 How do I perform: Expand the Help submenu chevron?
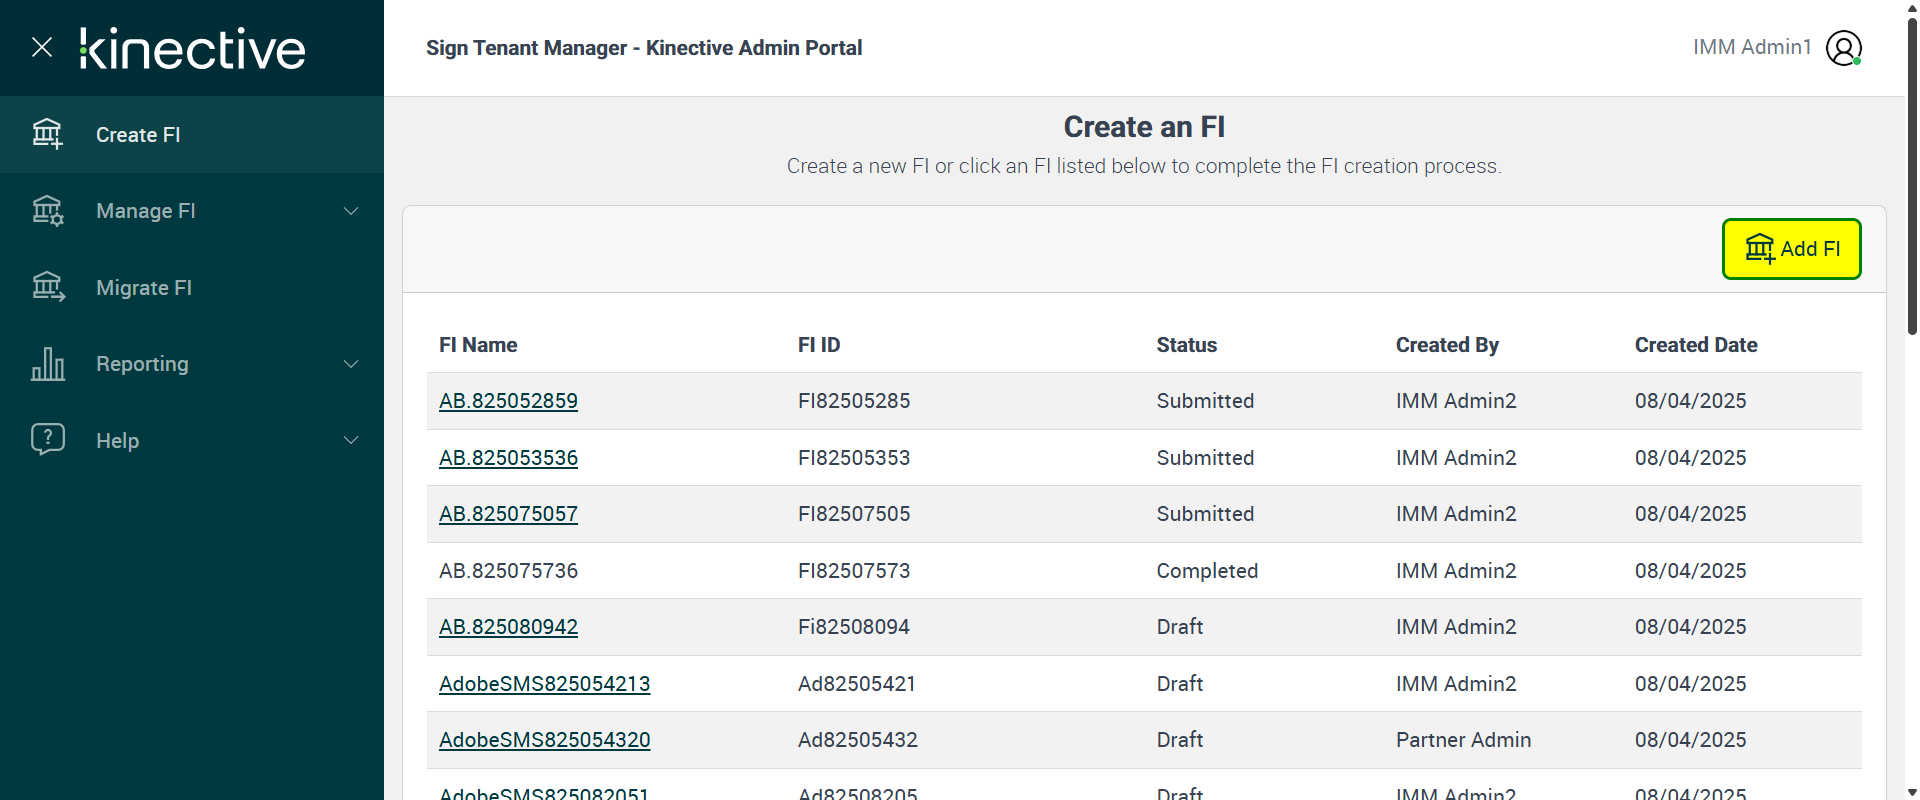(x=351, y=440)
